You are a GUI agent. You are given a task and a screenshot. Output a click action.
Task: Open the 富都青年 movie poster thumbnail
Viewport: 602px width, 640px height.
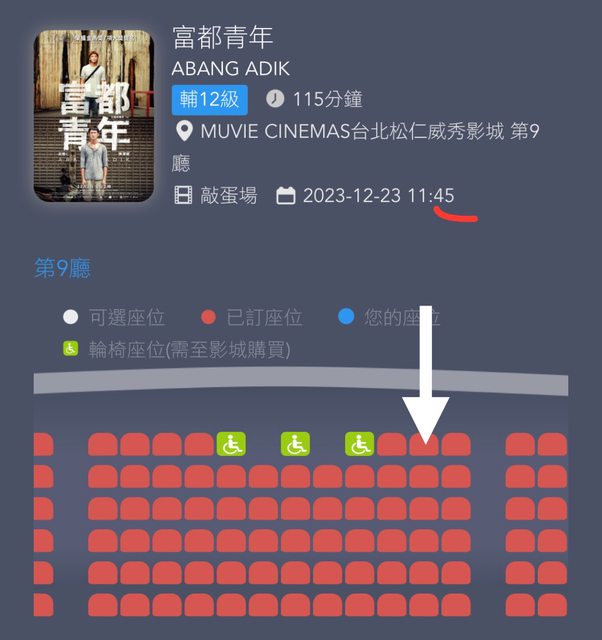pyautogui.click(x=94, y=116)
